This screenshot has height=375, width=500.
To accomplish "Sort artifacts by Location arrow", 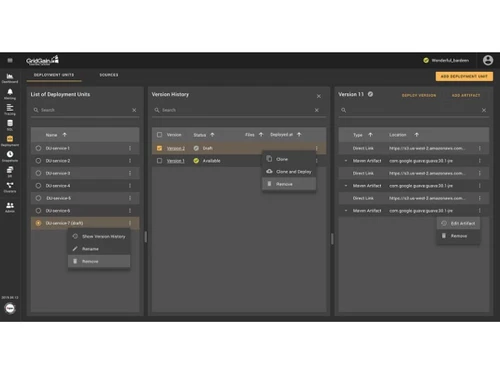I will pos(416,135).
